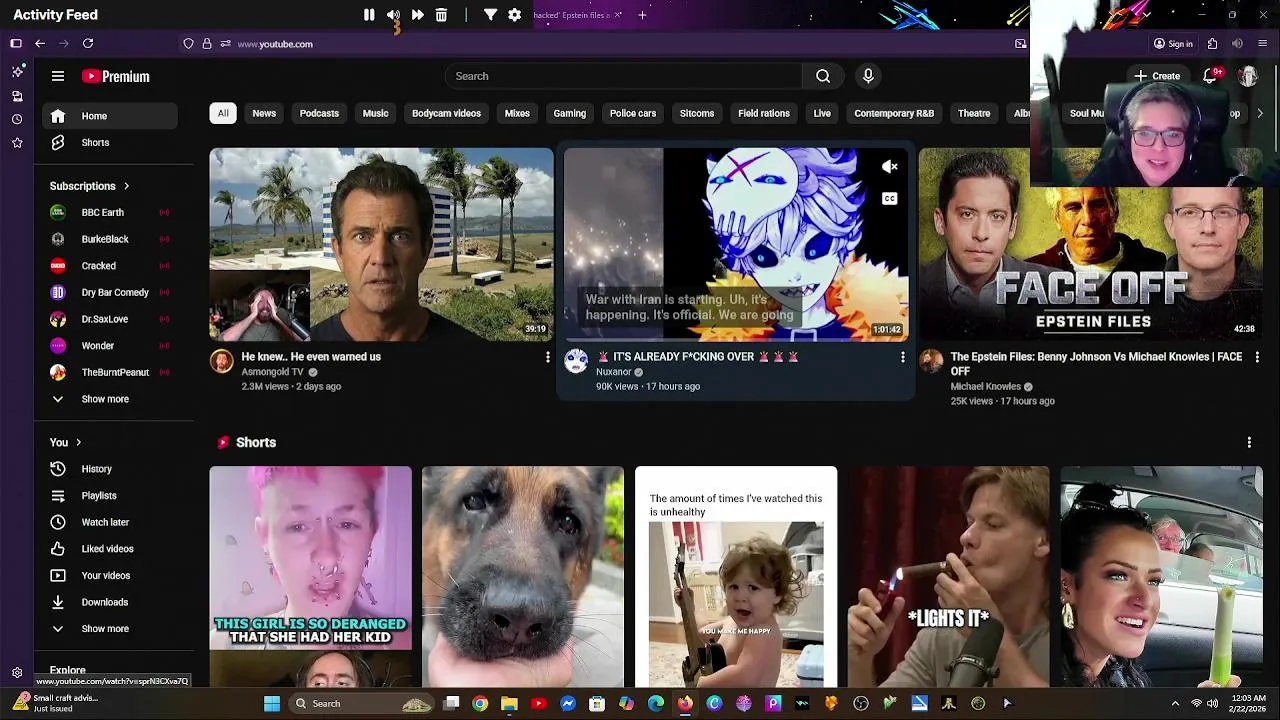Click the Activity Feed trash icon

pyautogui.click(x=441, y=15)
